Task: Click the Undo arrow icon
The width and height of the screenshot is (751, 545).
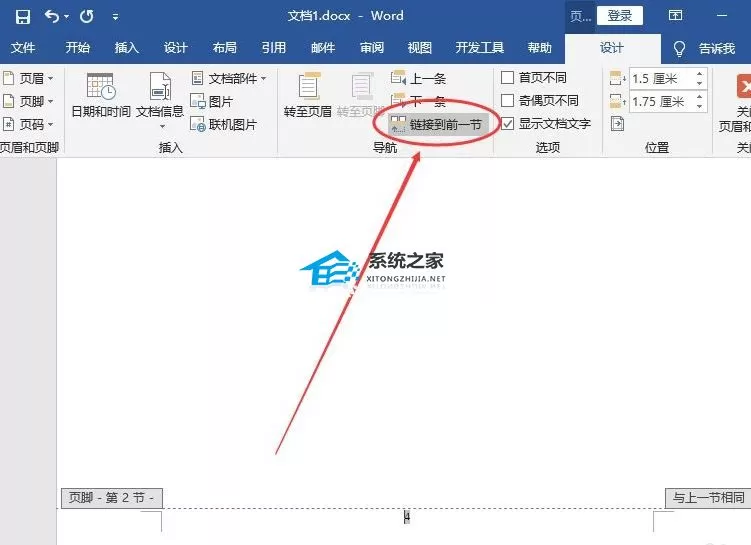Action: click(52, 17)
